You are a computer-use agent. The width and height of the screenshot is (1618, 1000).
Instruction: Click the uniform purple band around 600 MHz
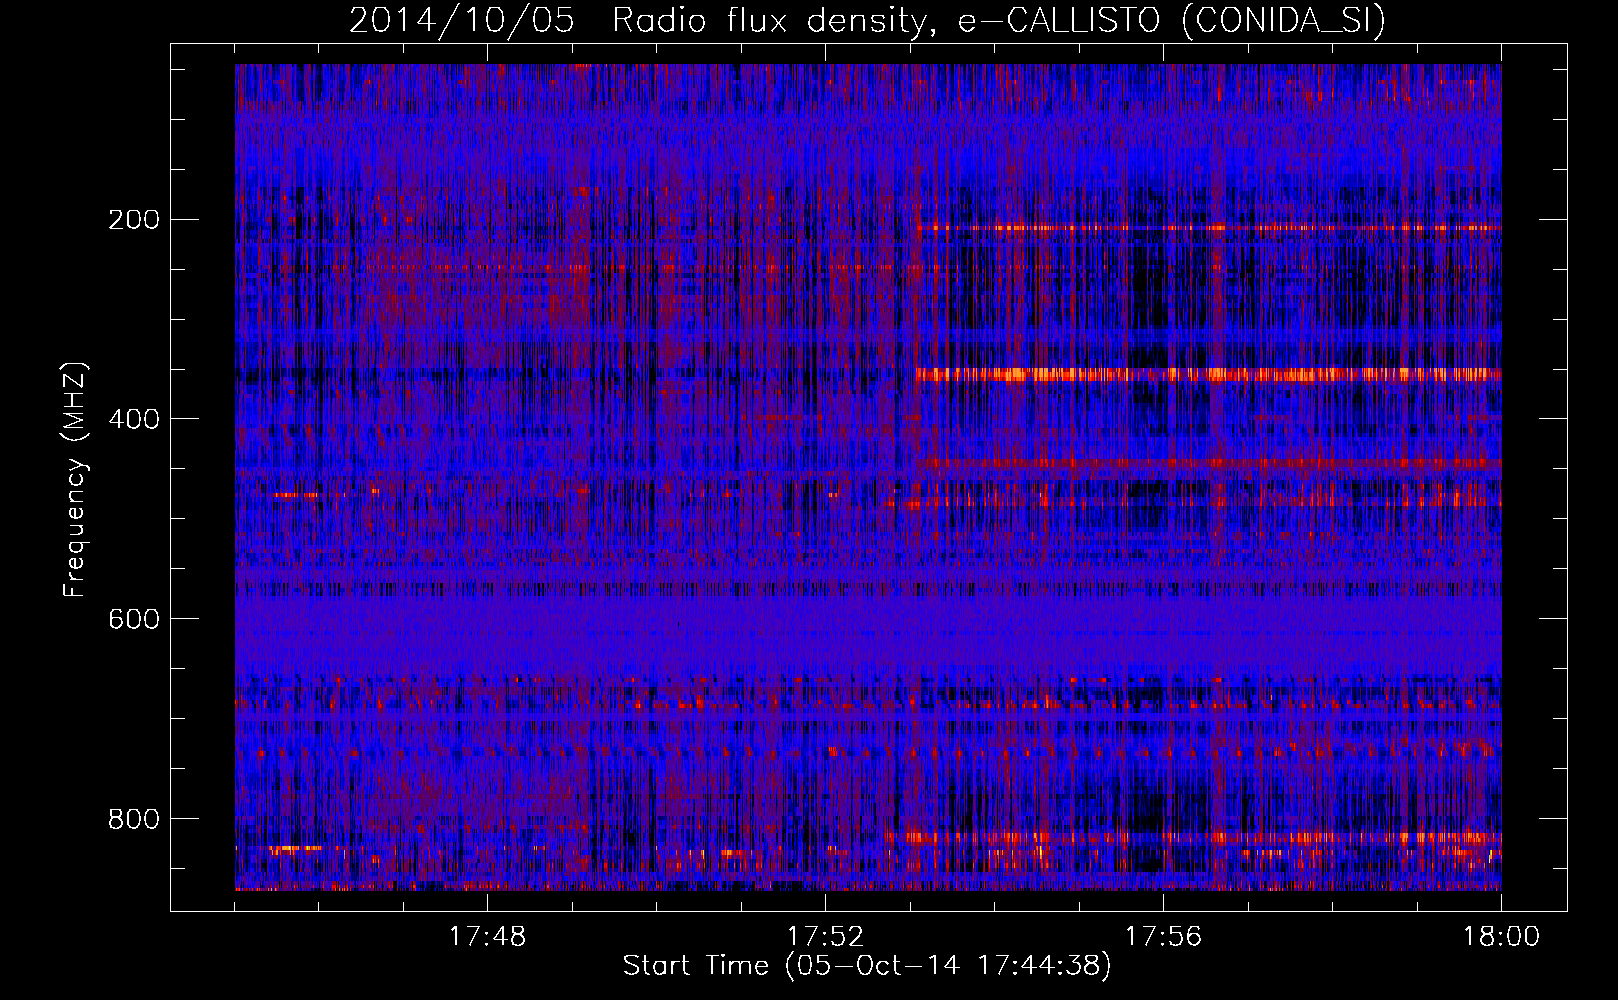868,630
